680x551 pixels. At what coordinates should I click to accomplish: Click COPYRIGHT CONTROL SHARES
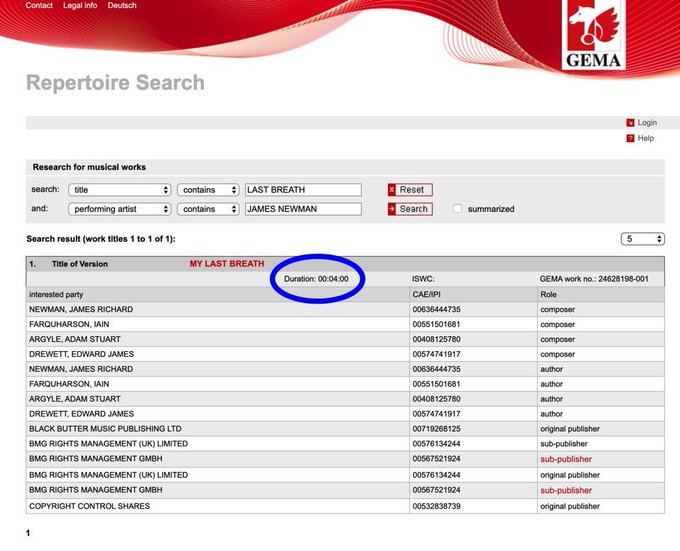point(89,506)
